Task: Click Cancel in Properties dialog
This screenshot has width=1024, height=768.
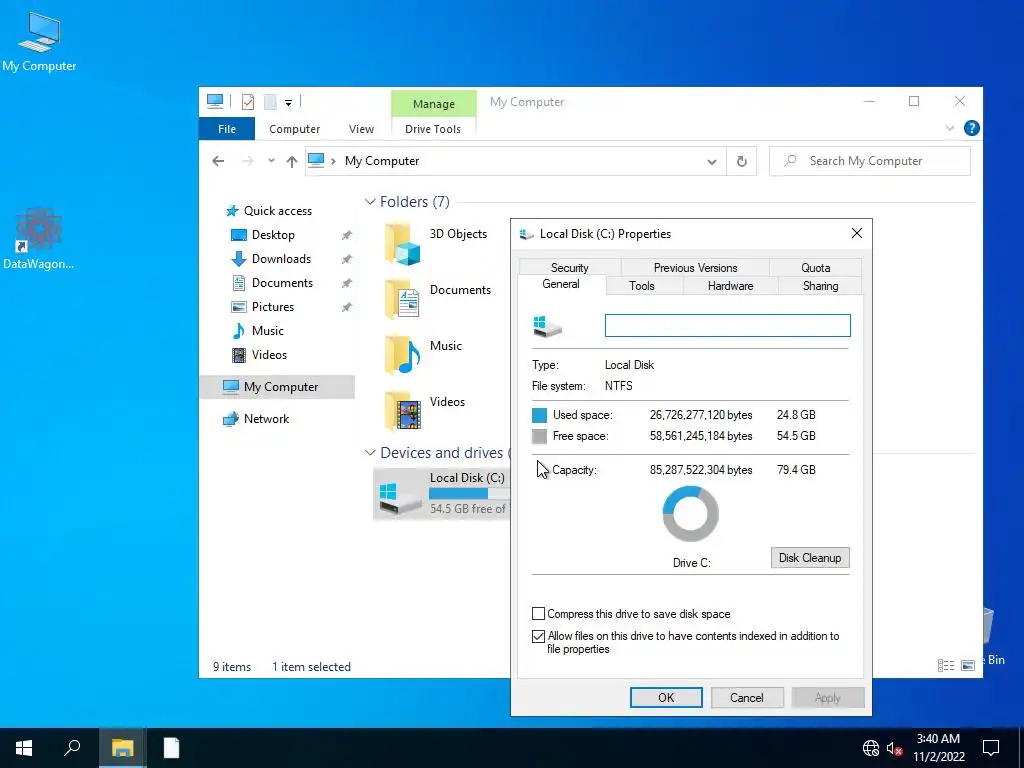Action: pos(746,697)
